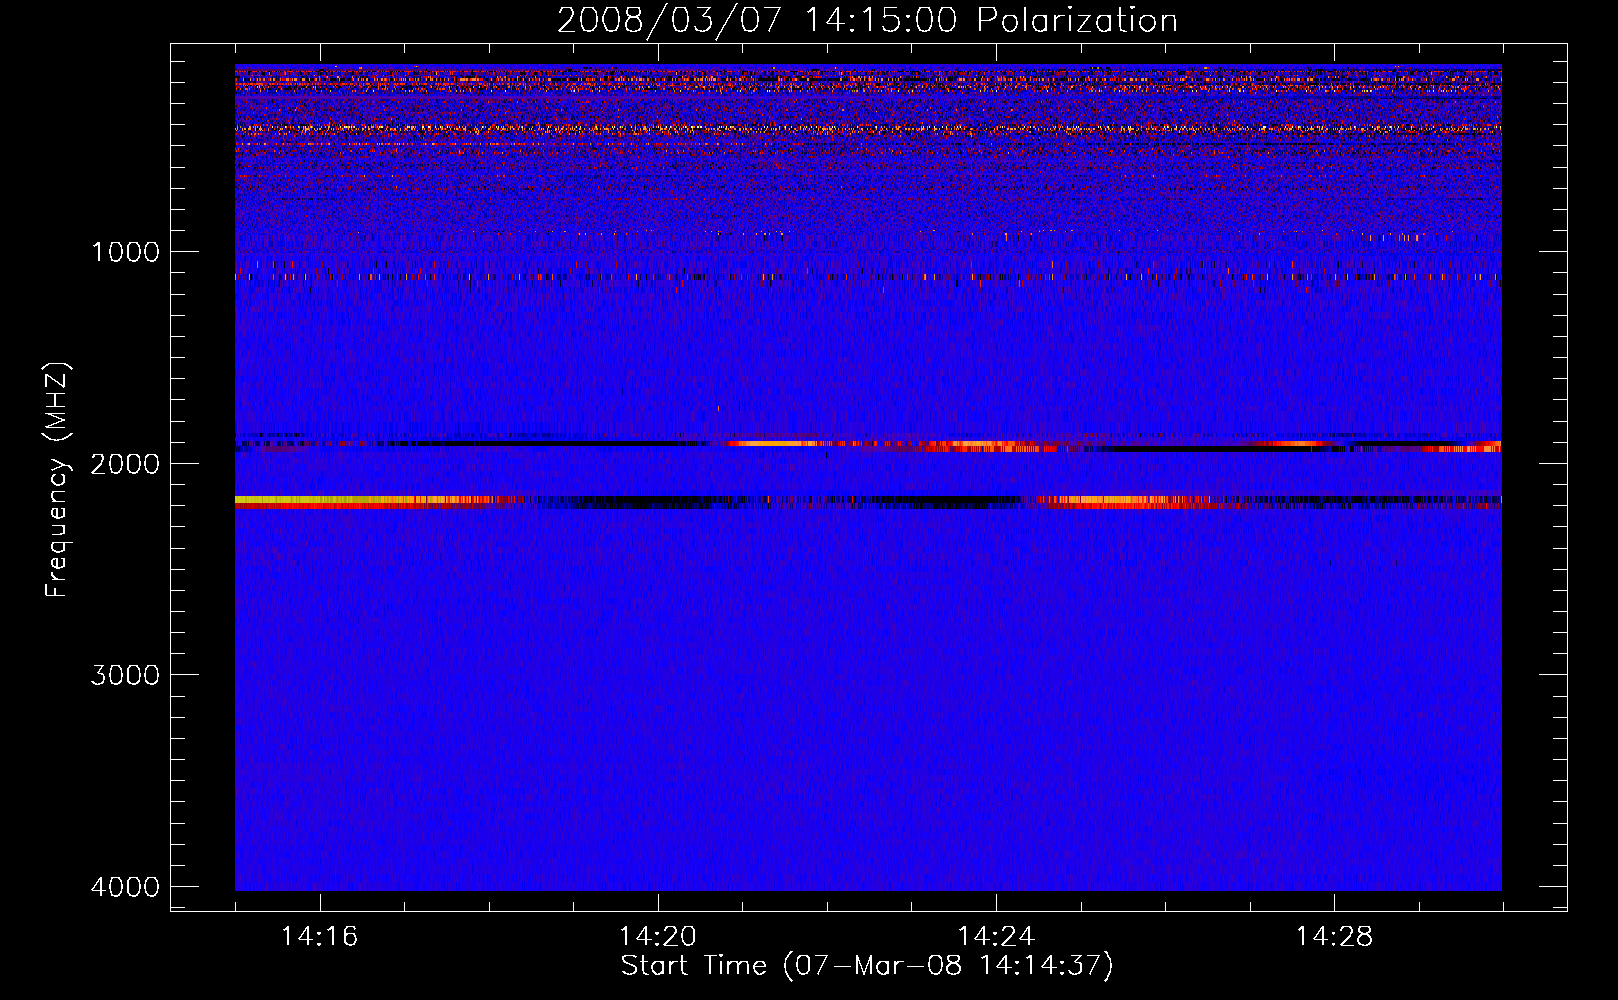Click the 14:20 time tick label

click(x=657, y=936)
